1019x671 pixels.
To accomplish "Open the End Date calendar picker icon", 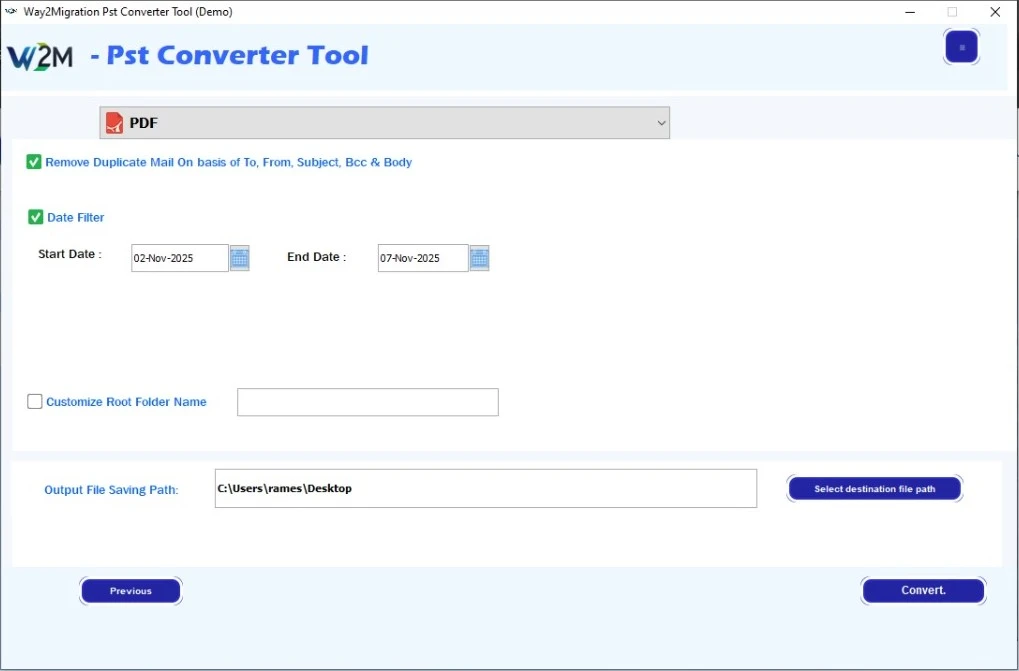I will (x=479, y=258).
